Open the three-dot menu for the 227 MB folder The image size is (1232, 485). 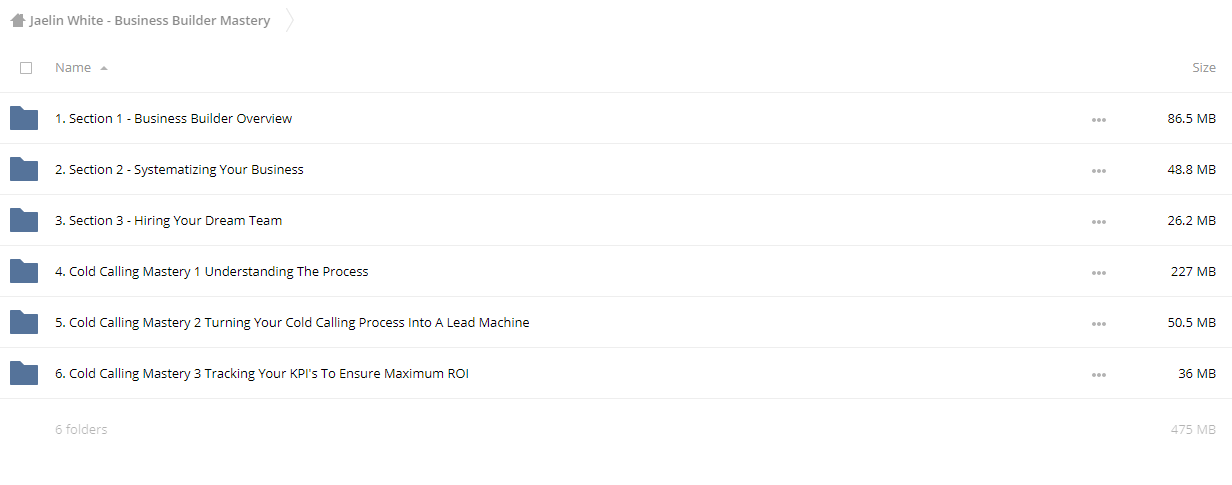click(1099, 272)
